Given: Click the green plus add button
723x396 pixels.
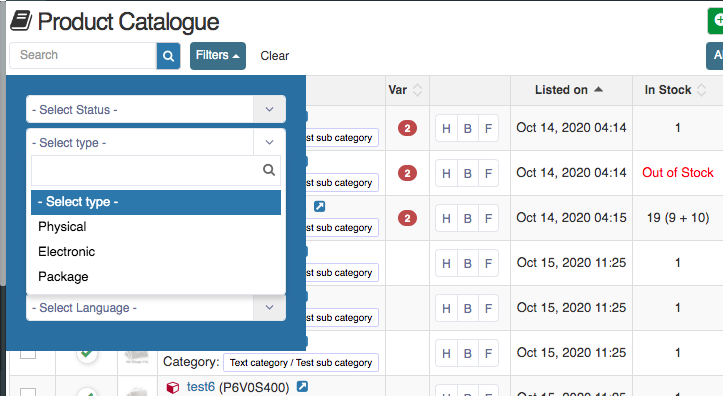Looking at the screenshot, I should [x=716, y=21].
